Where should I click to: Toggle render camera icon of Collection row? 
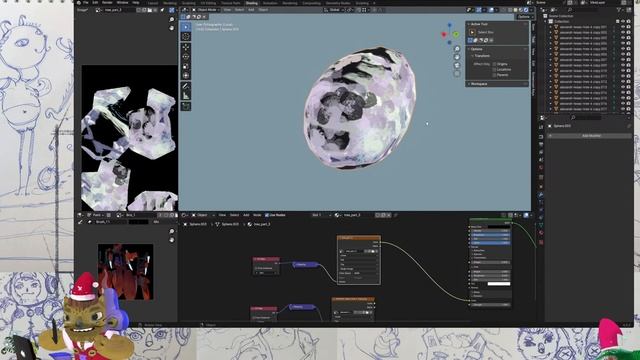coord(628,21)
